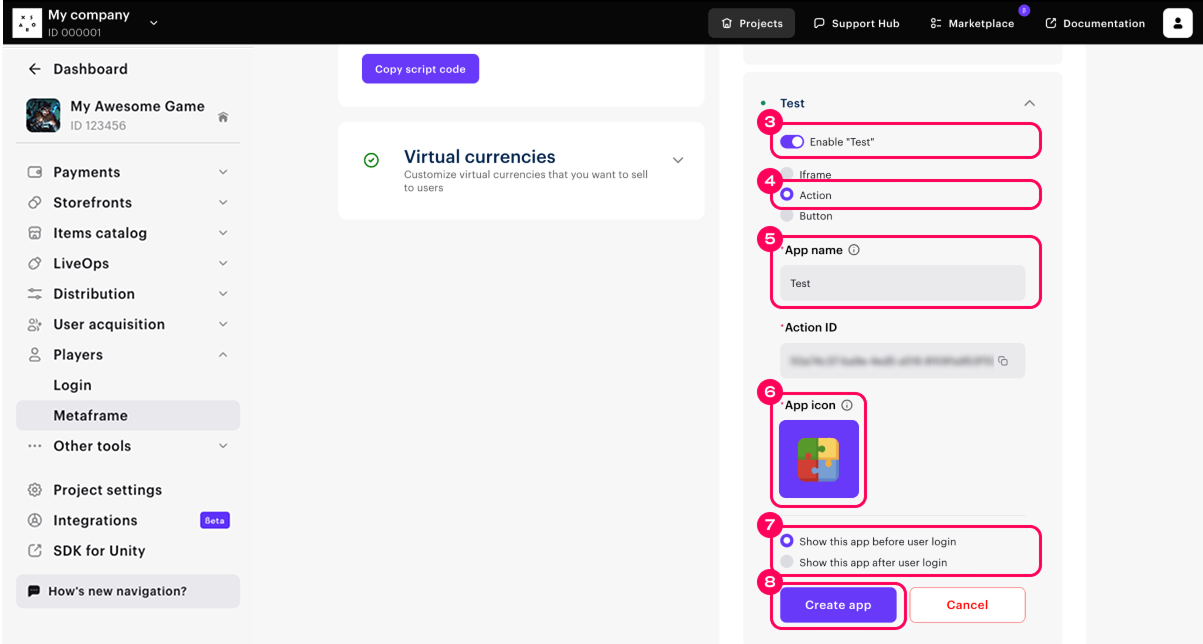Screen dimensions: 1203x644
Task: Click the back arrow next to Dashboard
Action: (35, 69)
